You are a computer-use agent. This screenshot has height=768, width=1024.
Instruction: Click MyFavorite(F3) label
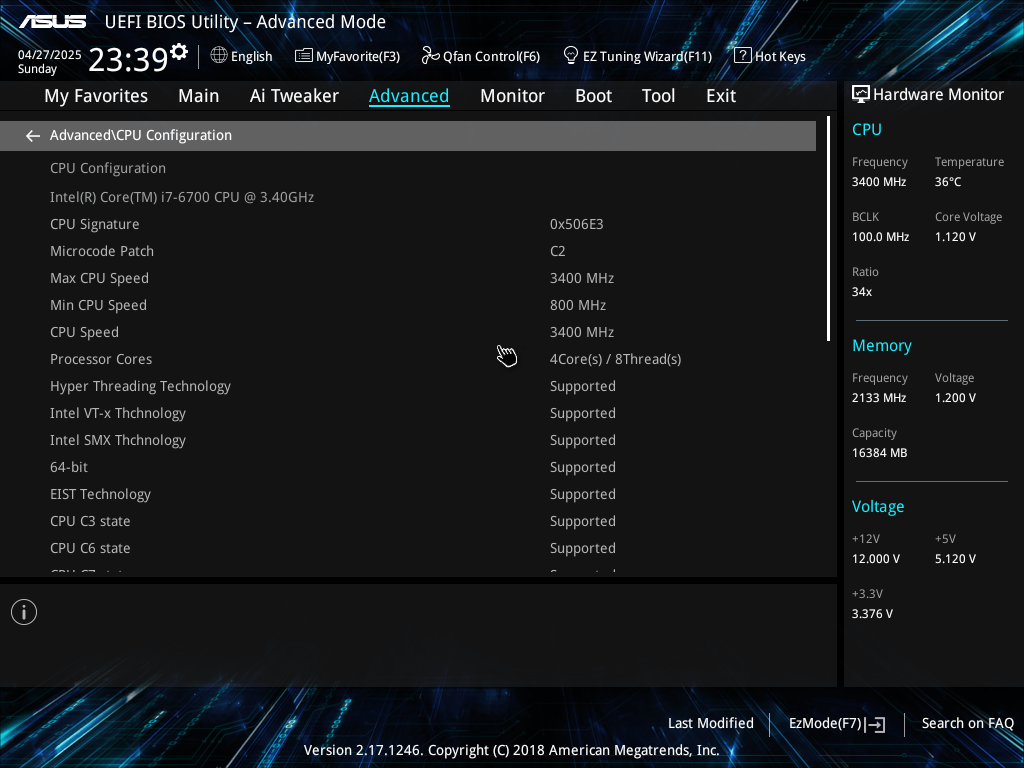pos(358,57)
